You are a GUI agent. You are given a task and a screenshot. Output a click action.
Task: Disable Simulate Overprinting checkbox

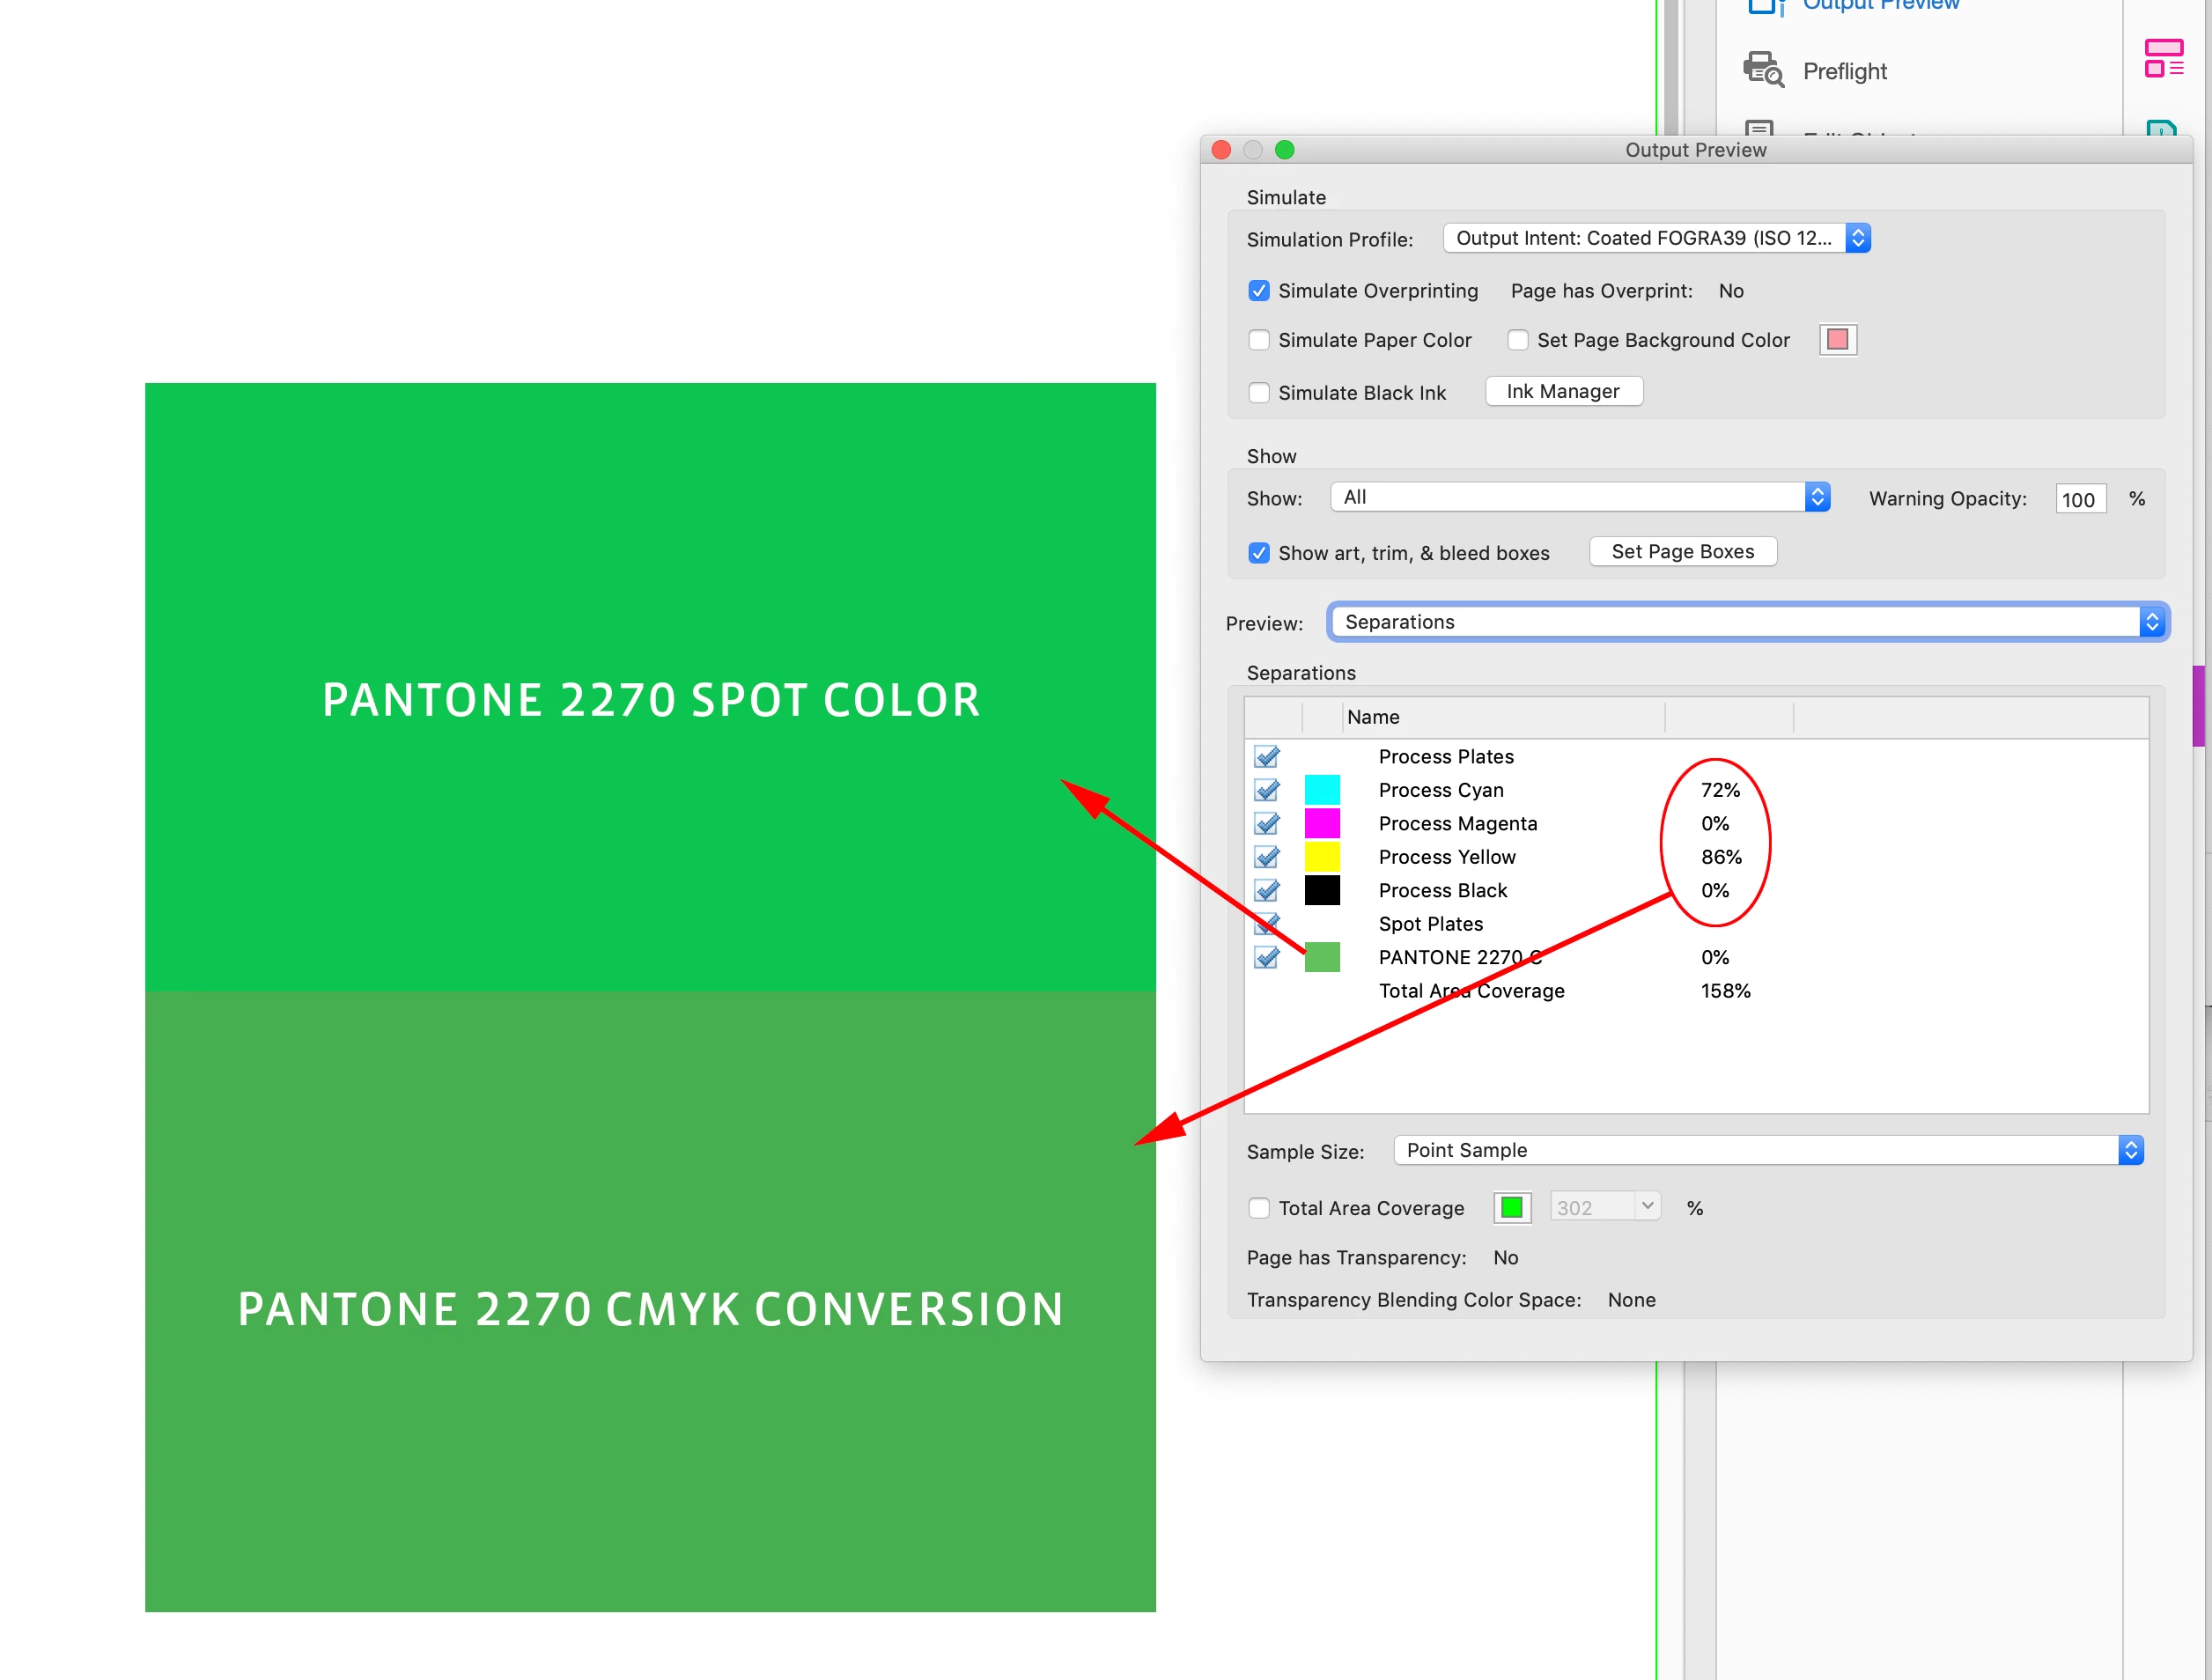pyautogui.click(x=1259, y=291)
